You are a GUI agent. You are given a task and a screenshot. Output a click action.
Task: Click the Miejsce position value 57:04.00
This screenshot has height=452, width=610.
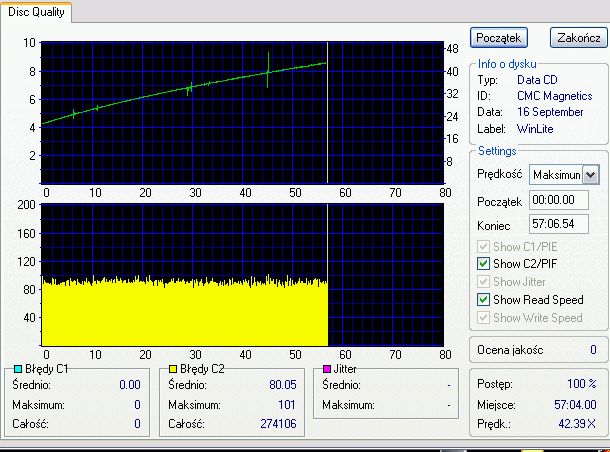point(575,405)
